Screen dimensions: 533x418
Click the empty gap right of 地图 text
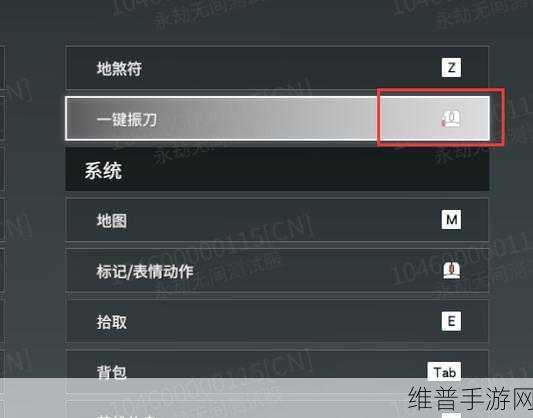[284, 221]
